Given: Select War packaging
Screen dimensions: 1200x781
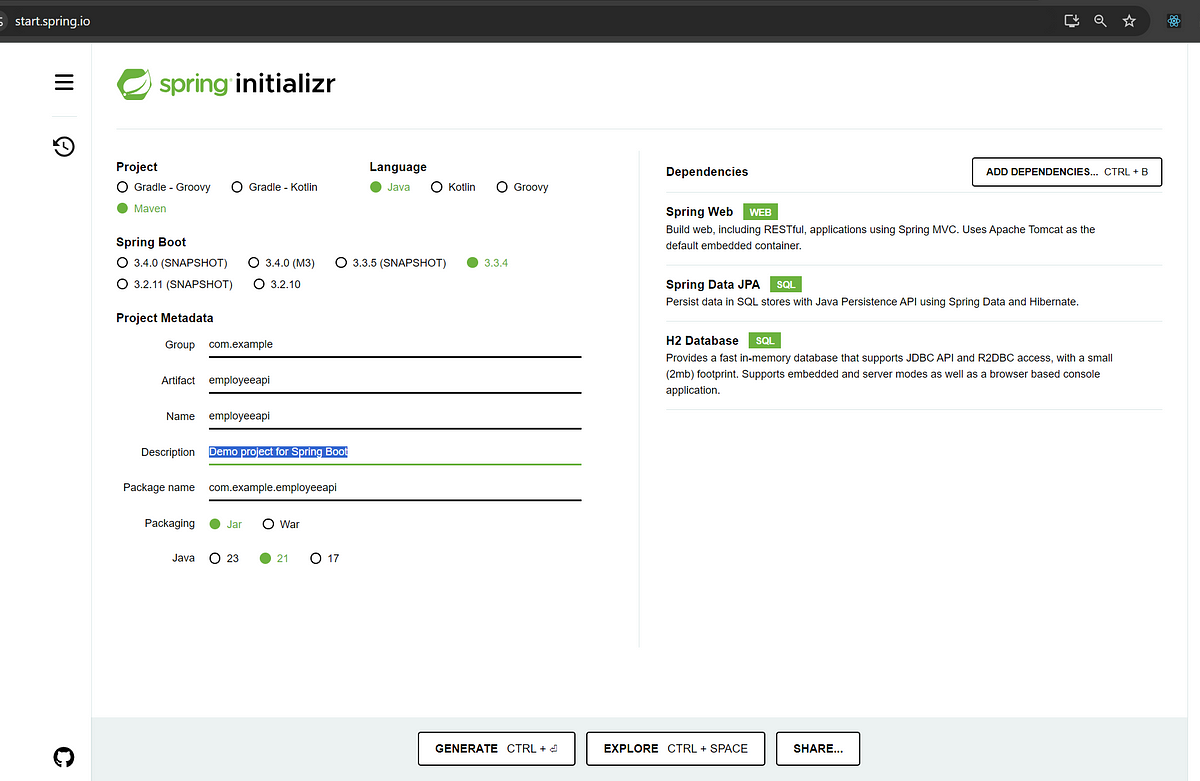Looking at the screenshot, I should [281, 524].
